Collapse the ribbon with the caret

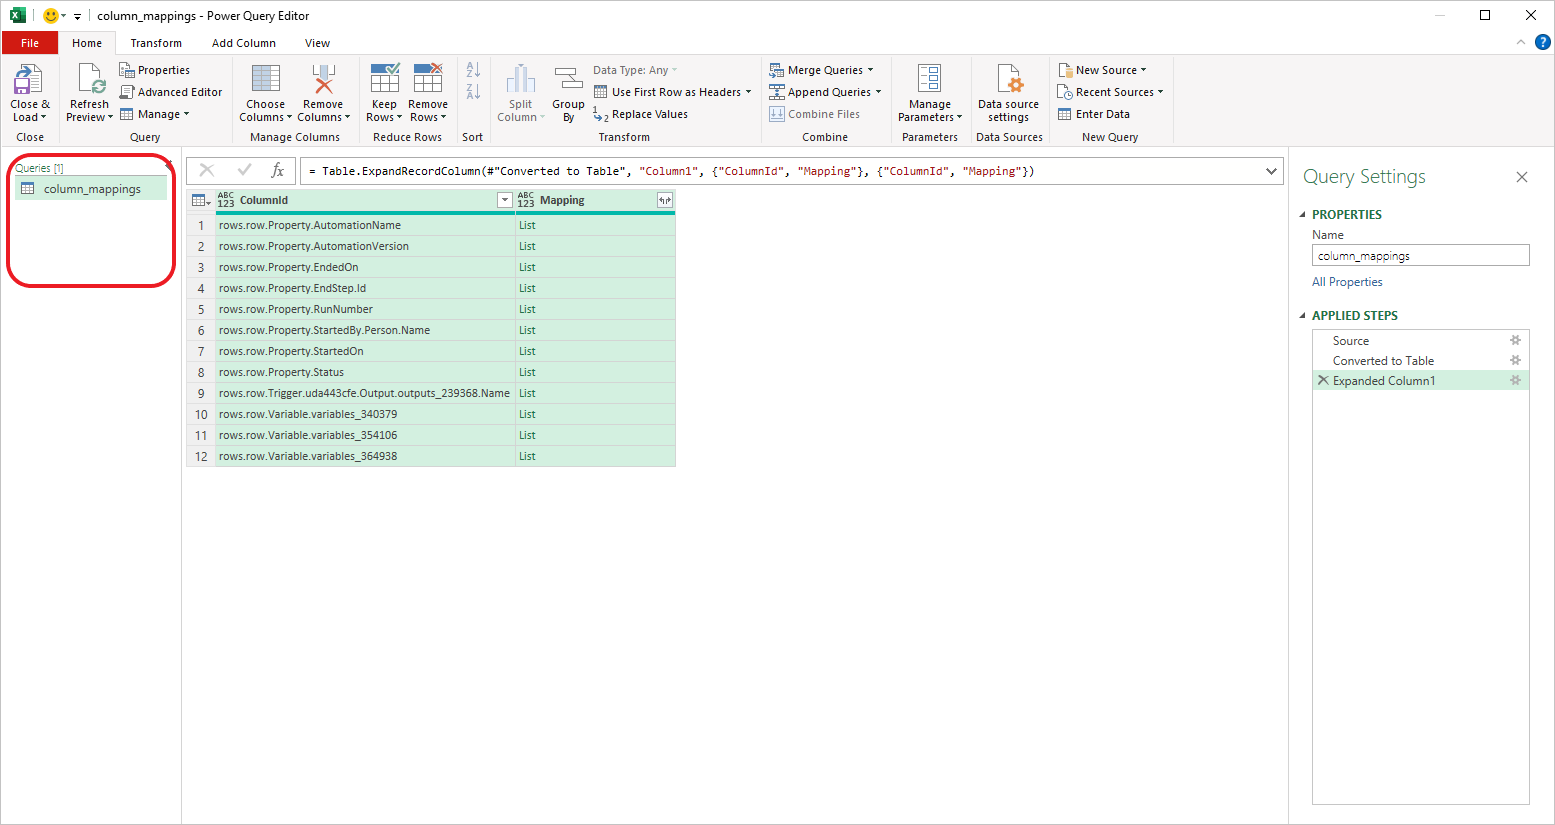point(1521,42)
